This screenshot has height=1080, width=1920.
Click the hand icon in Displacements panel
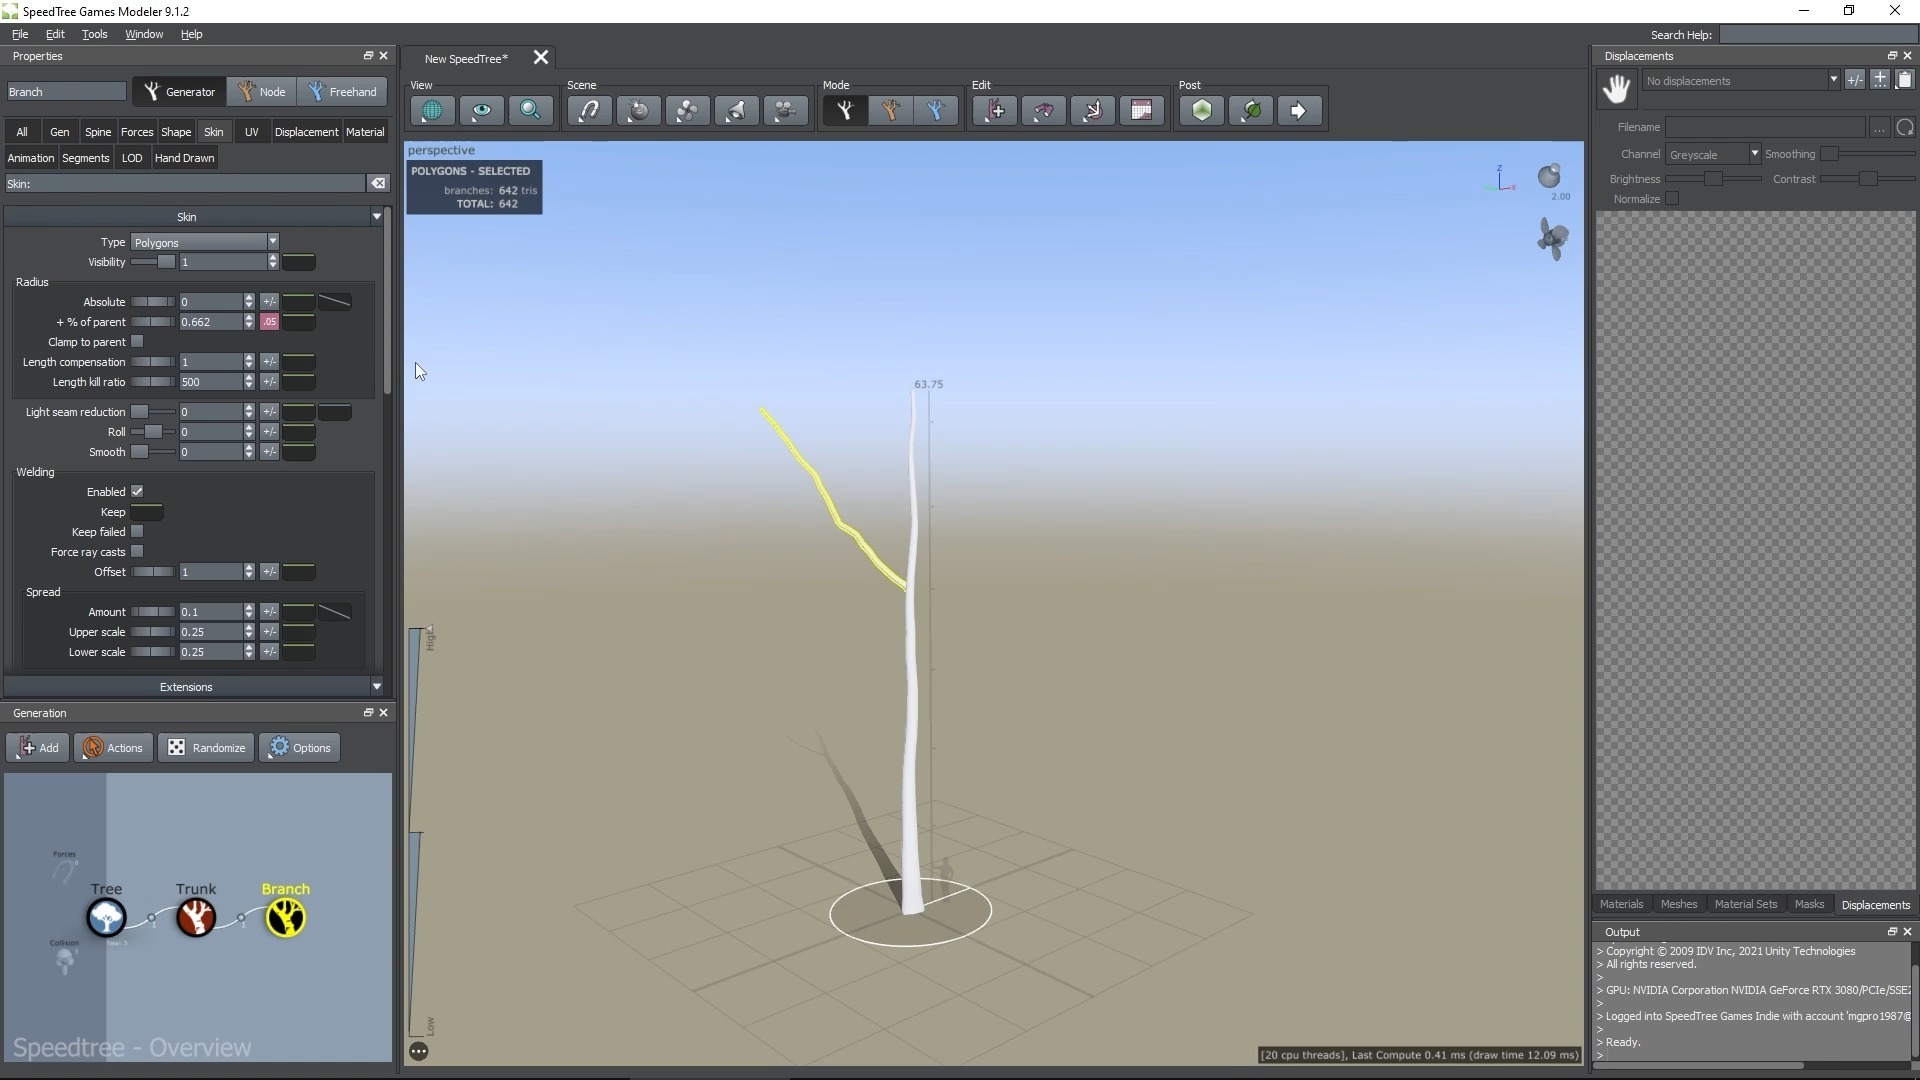point(1616,89)
